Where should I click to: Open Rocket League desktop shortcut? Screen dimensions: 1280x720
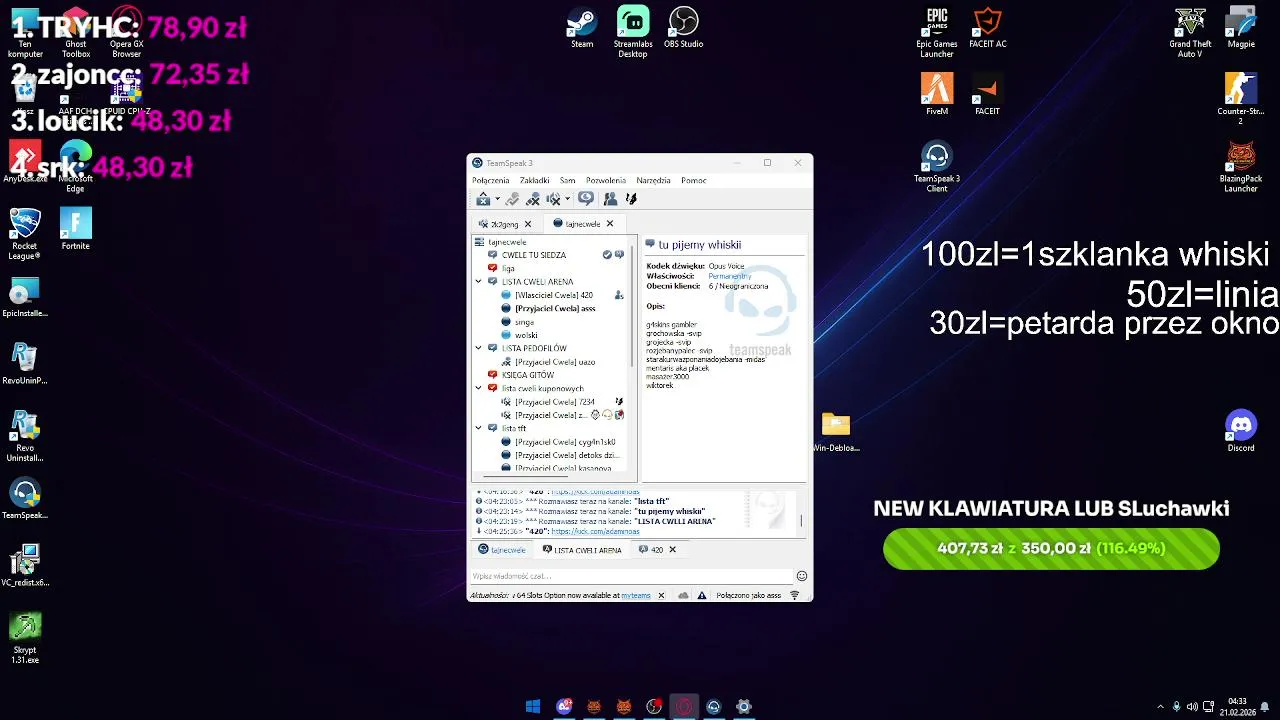coord(24,234)
